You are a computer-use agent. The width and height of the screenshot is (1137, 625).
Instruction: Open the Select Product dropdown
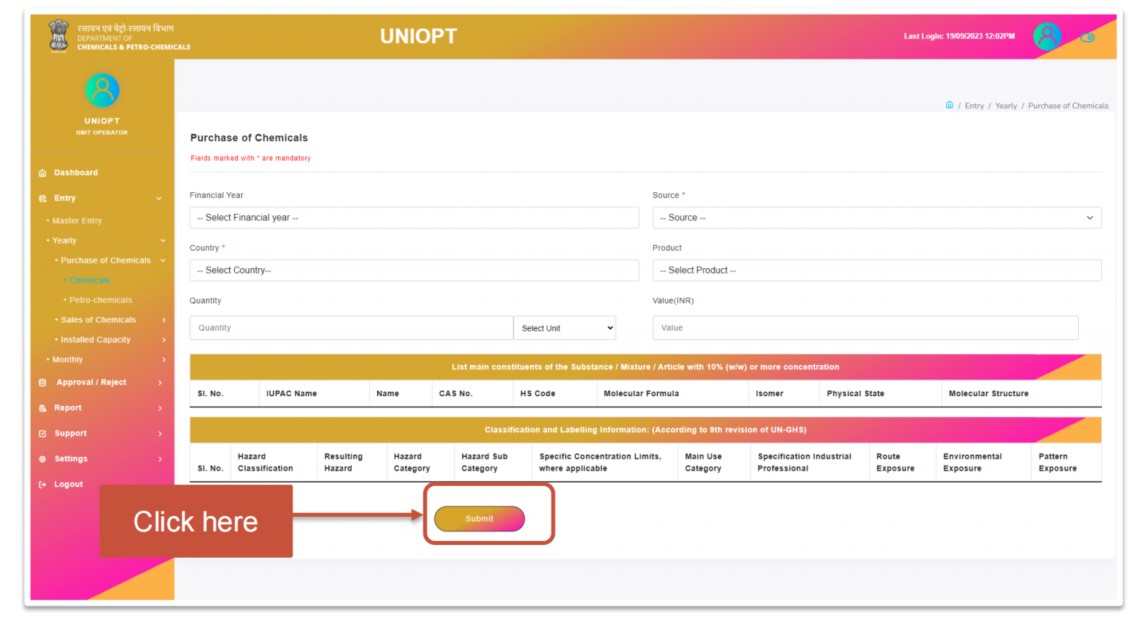coord(877,270)
